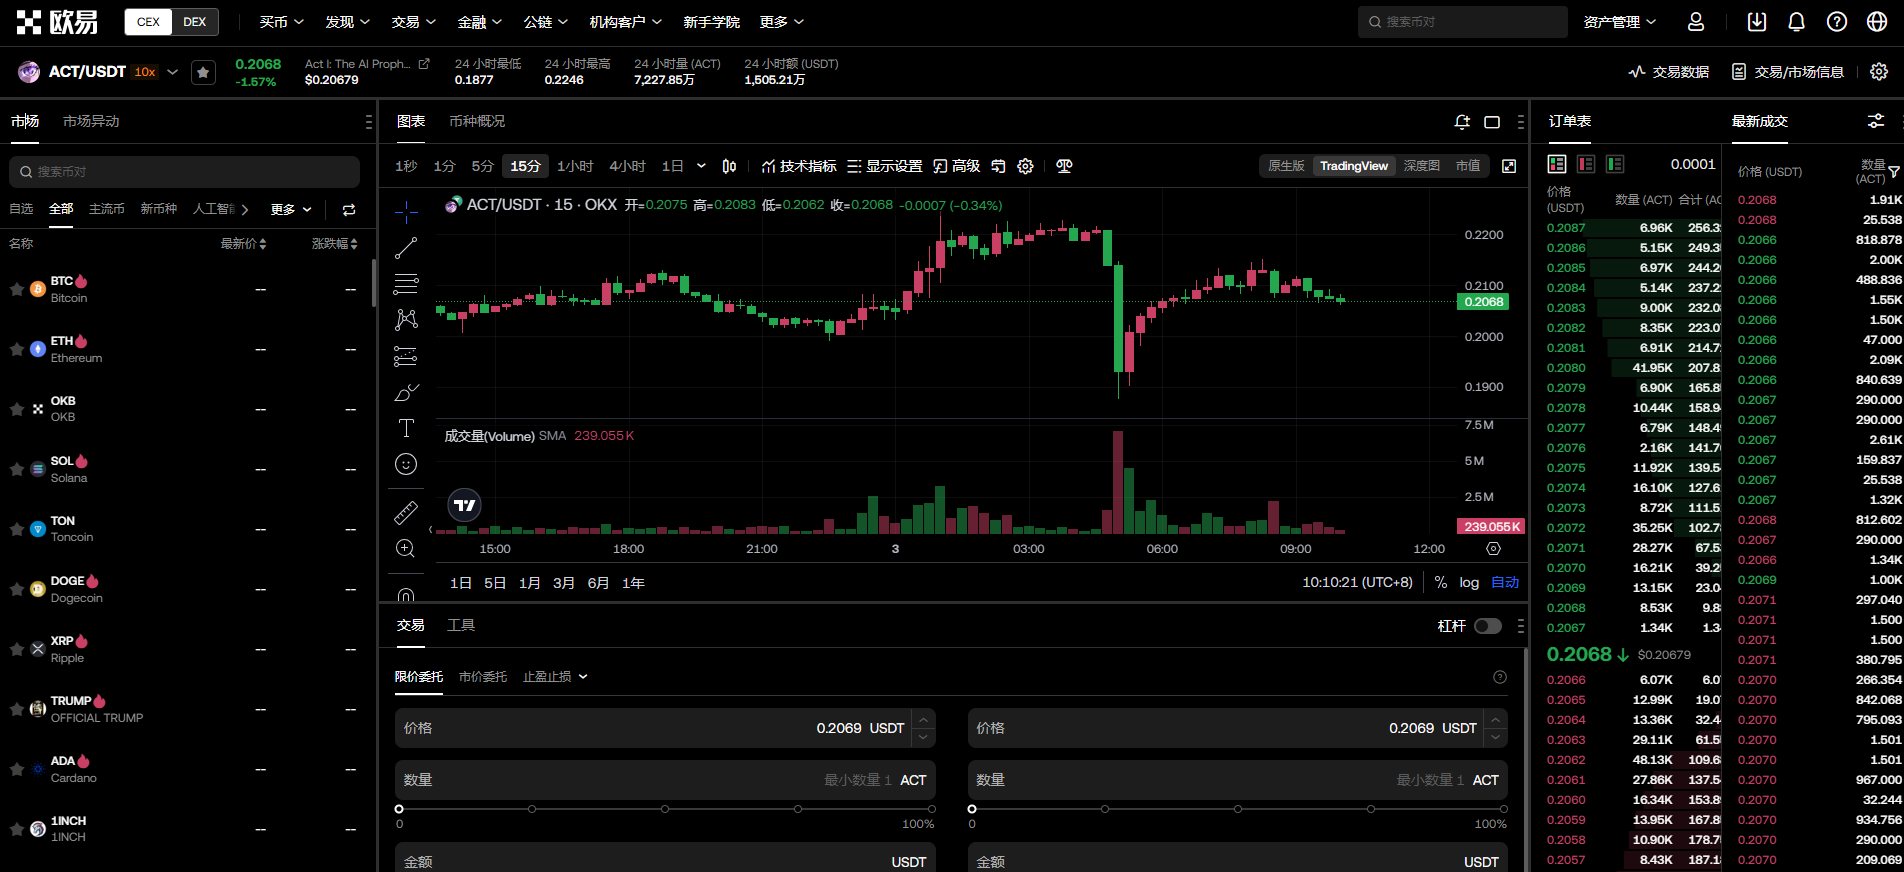Image resolution: width=1904 pixels, height=872 pixels.
Task: Click the balance scale icon in chart toolbar
Action: click(x=1064, y=166)
